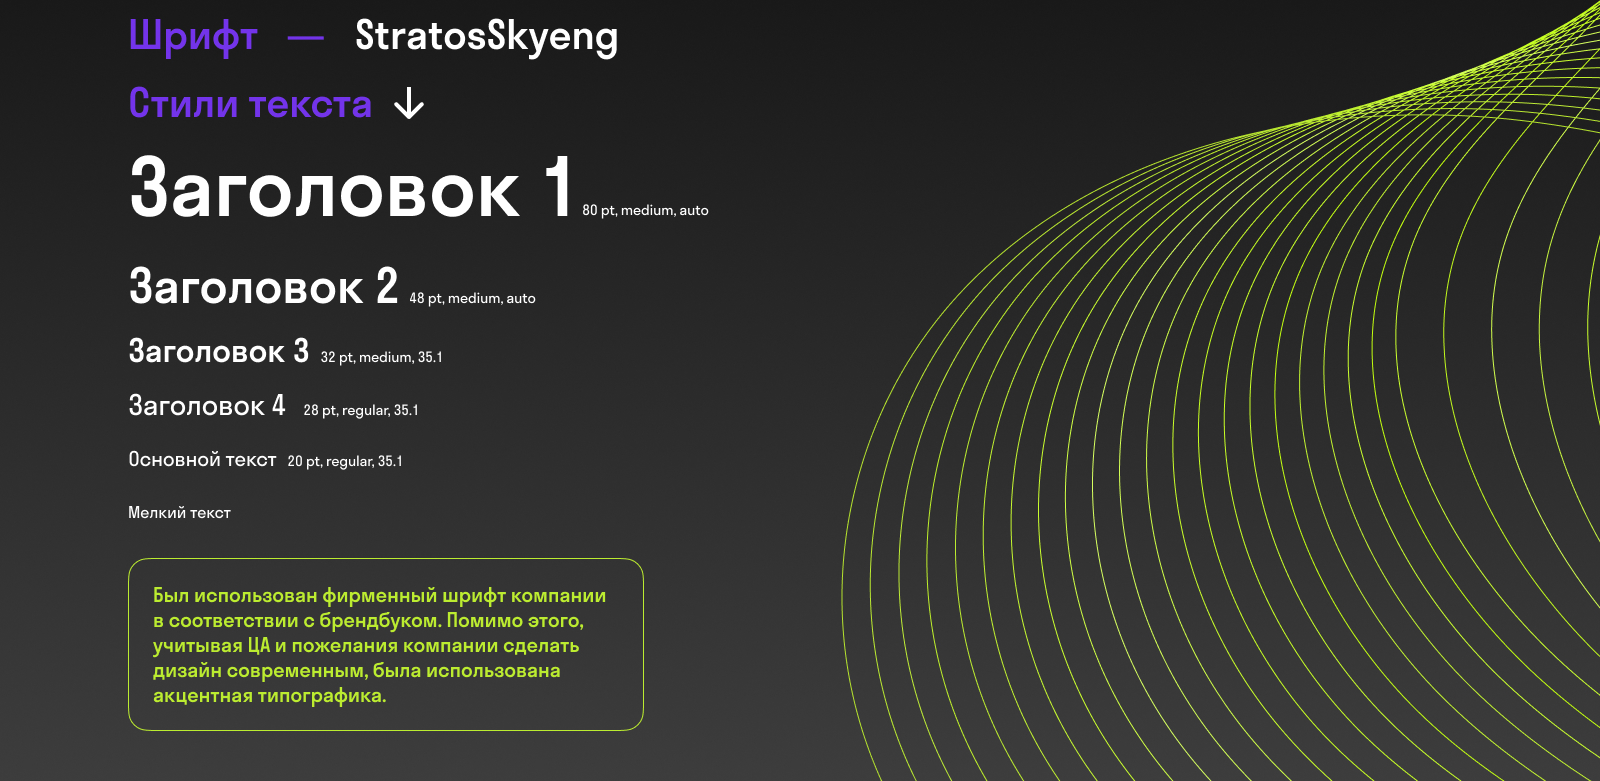
Task: Select the Заголовок 4 sample text
Action: coord(207,405)
